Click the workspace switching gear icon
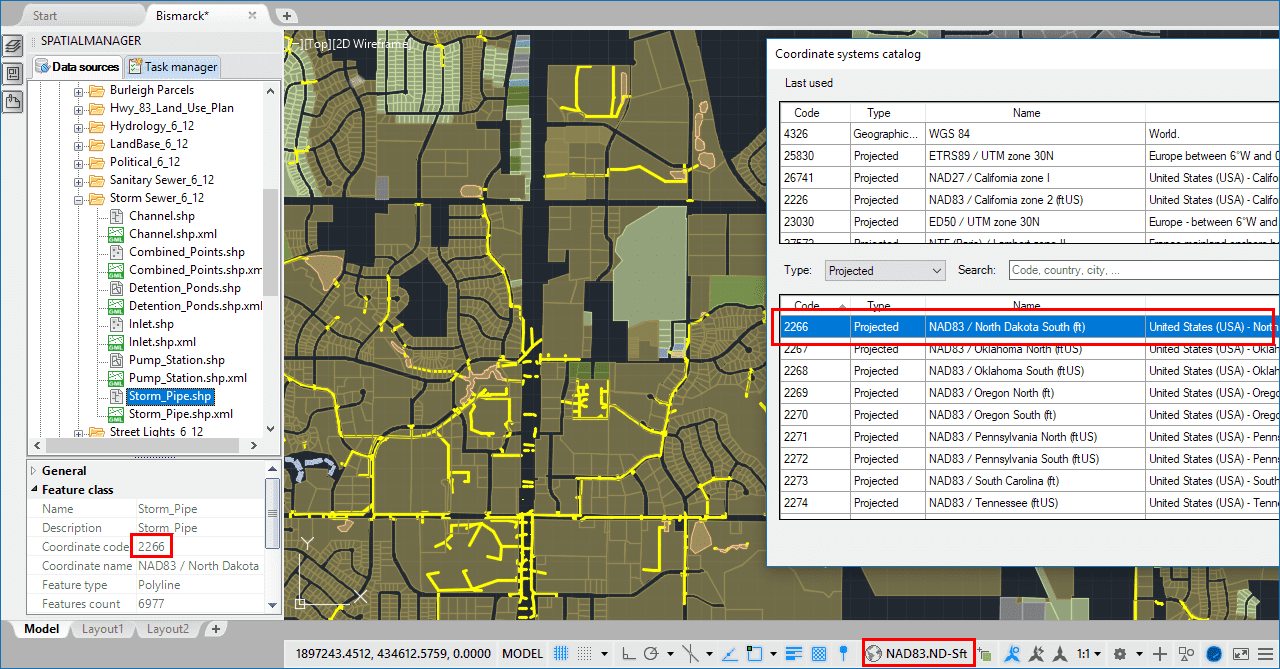1280x669 pixels. coord(1120,654)
